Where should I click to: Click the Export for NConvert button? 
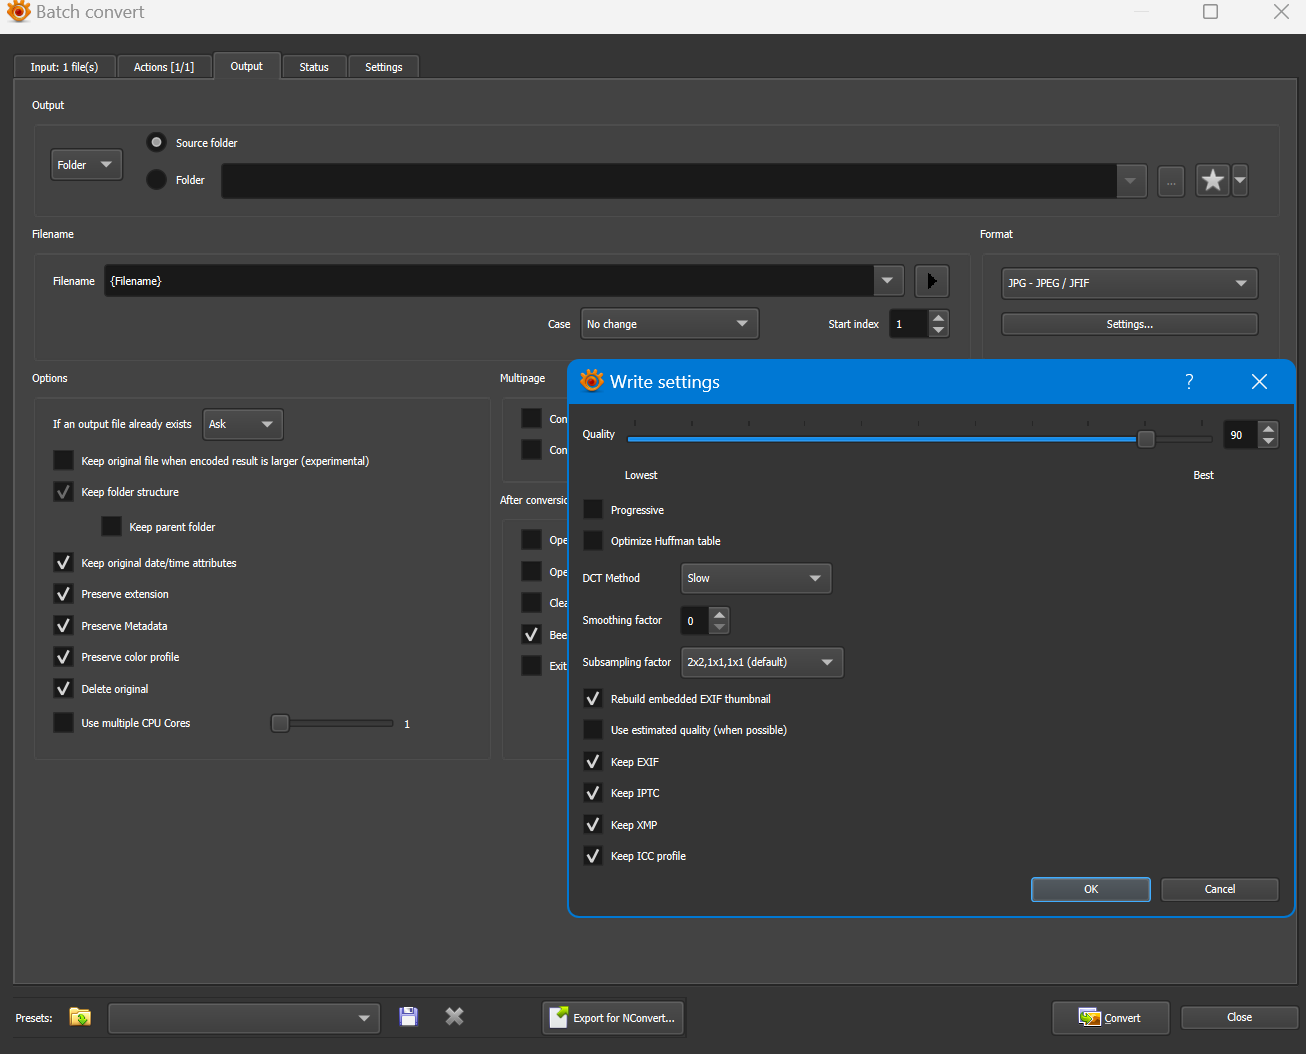point(613,1018)
